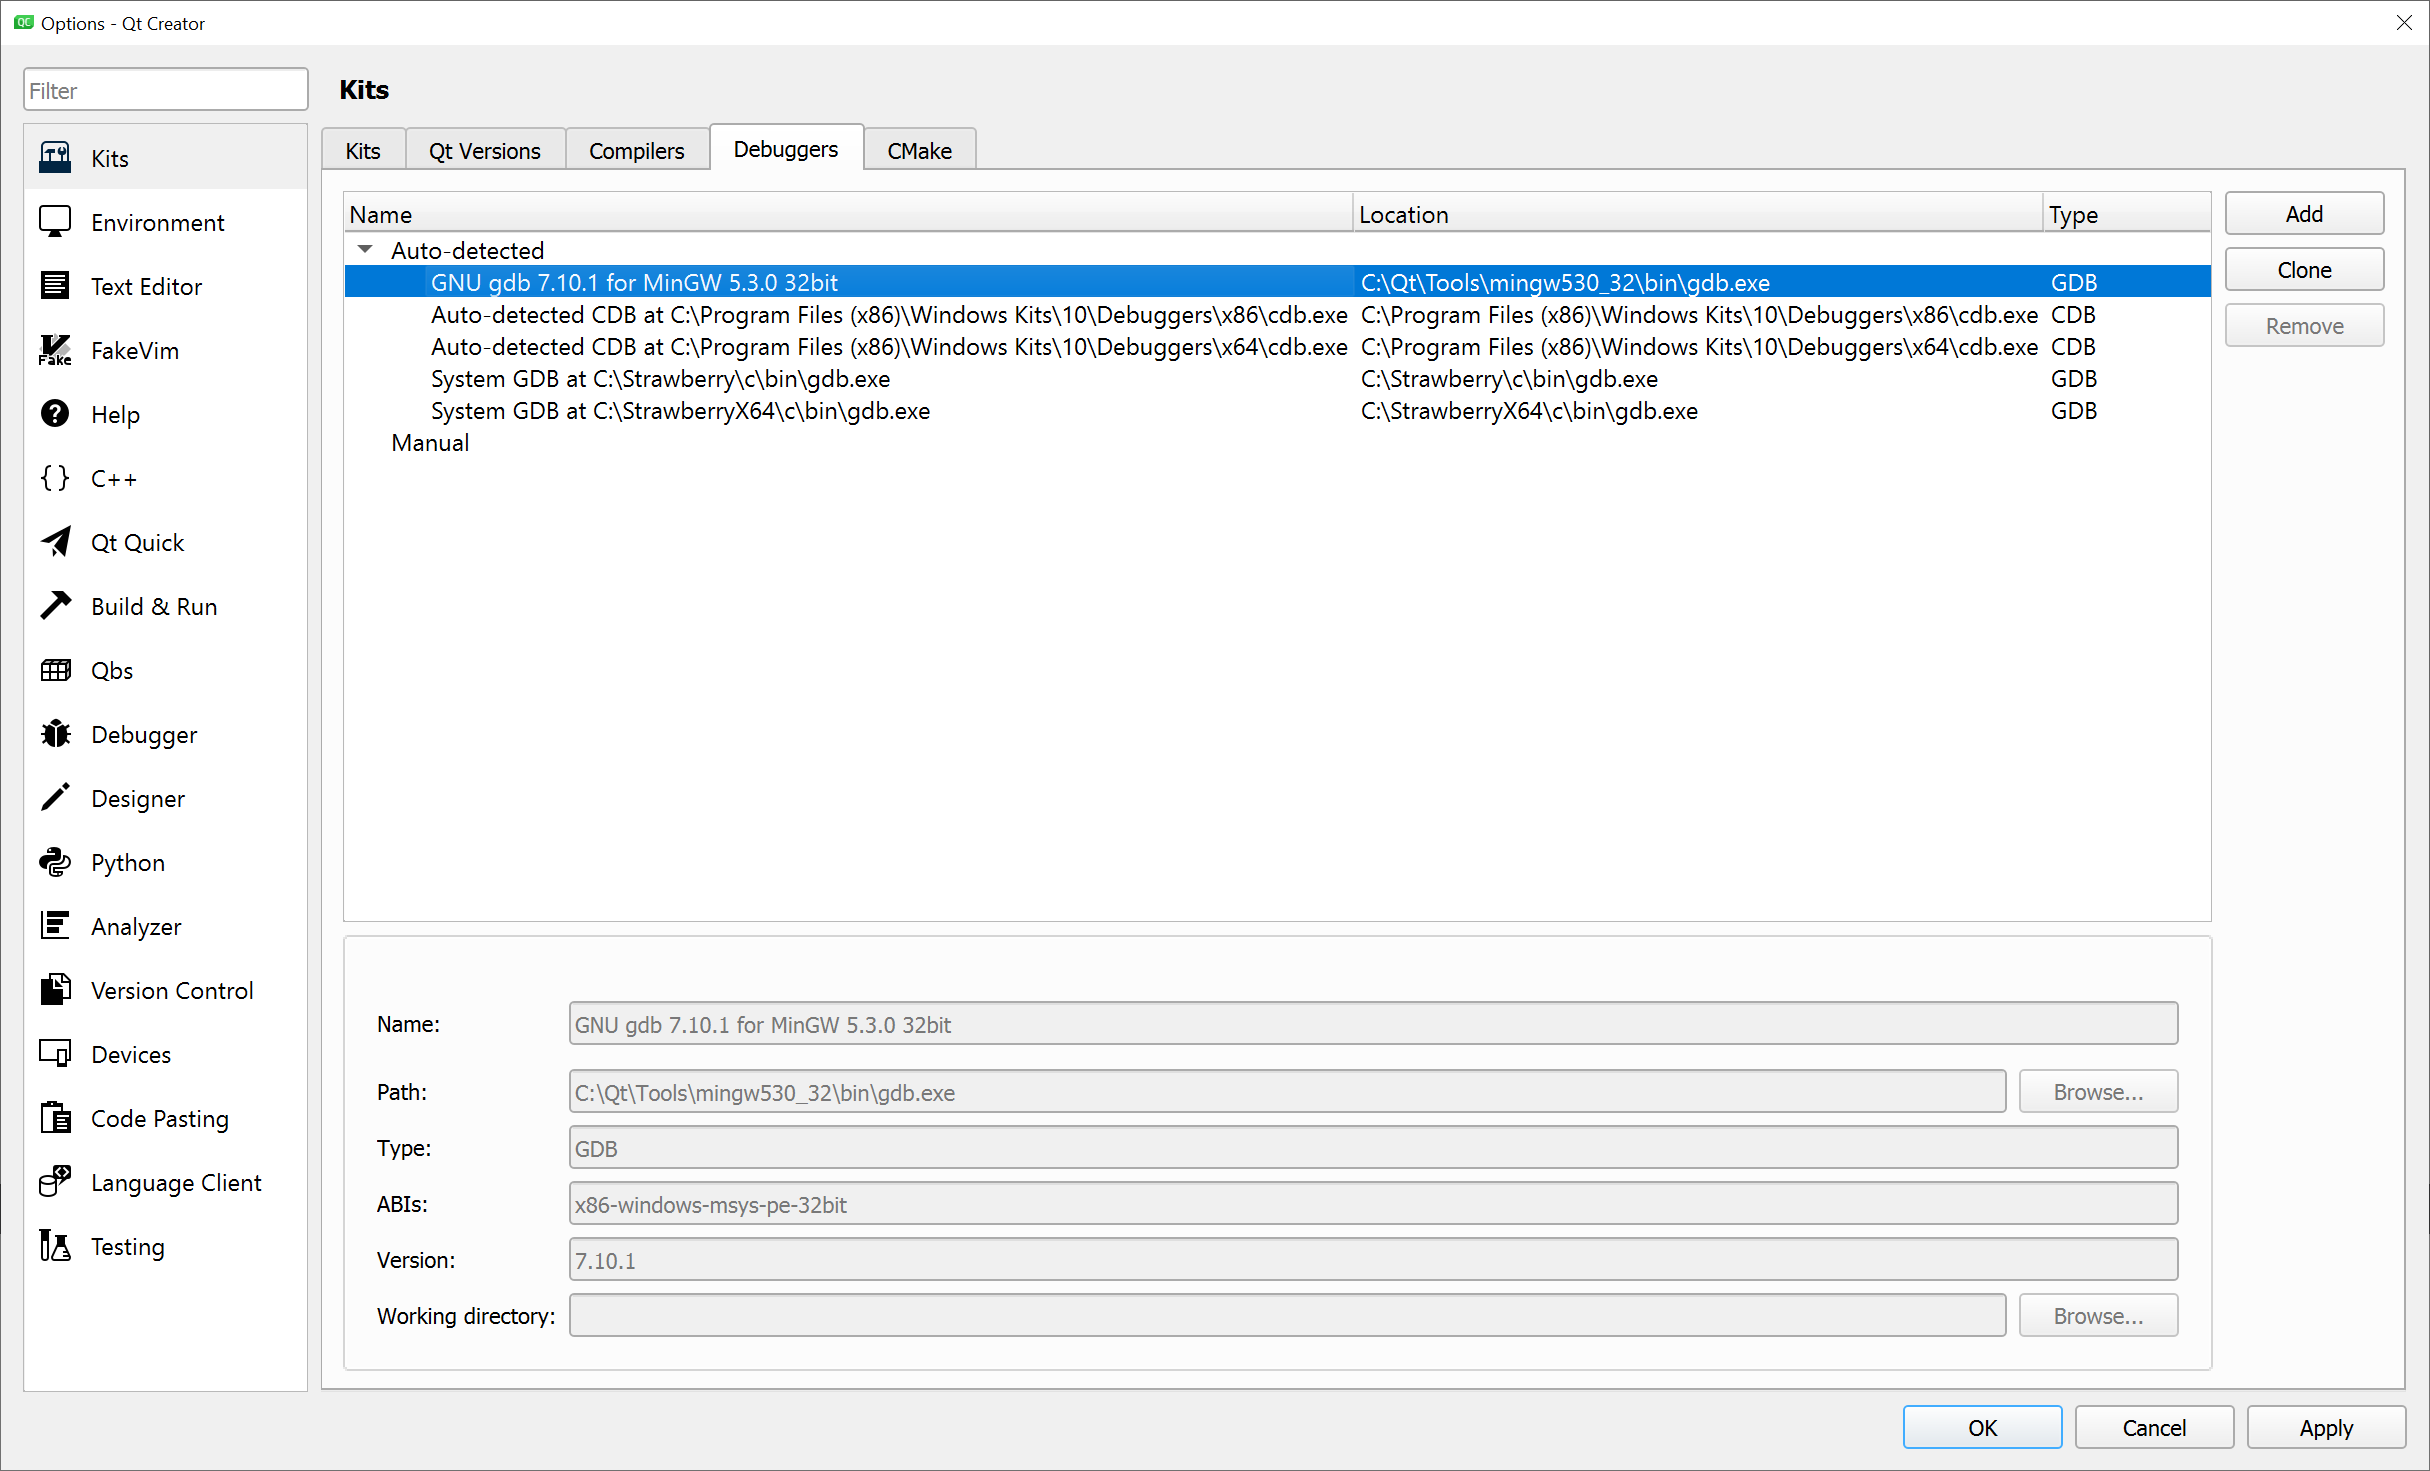This screenshot has width=2430, height=1471.
Task: Open the FakeVim settings icon
Action: 55,351
